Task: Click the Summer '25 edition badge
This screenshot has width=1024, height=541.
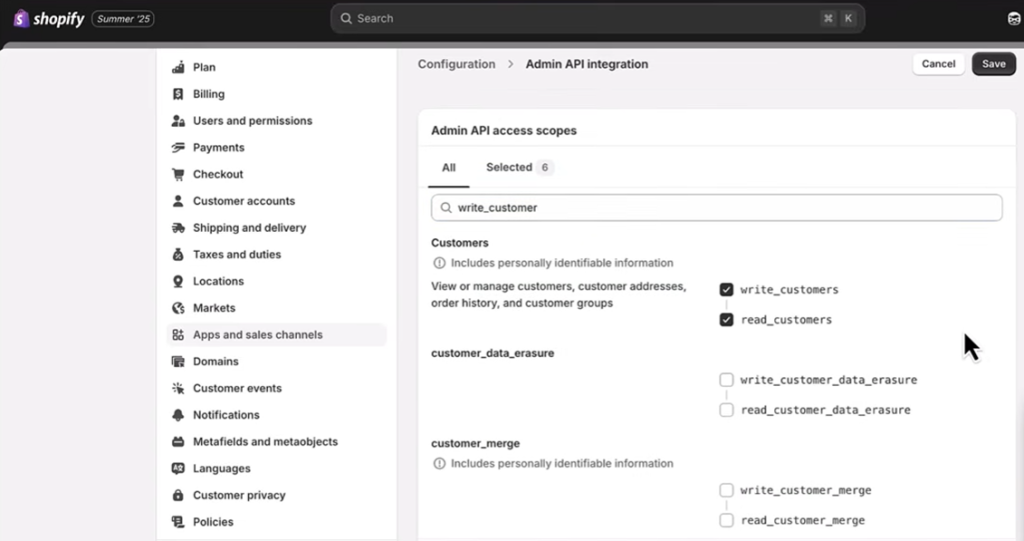Action: click(x=123, y=19)
